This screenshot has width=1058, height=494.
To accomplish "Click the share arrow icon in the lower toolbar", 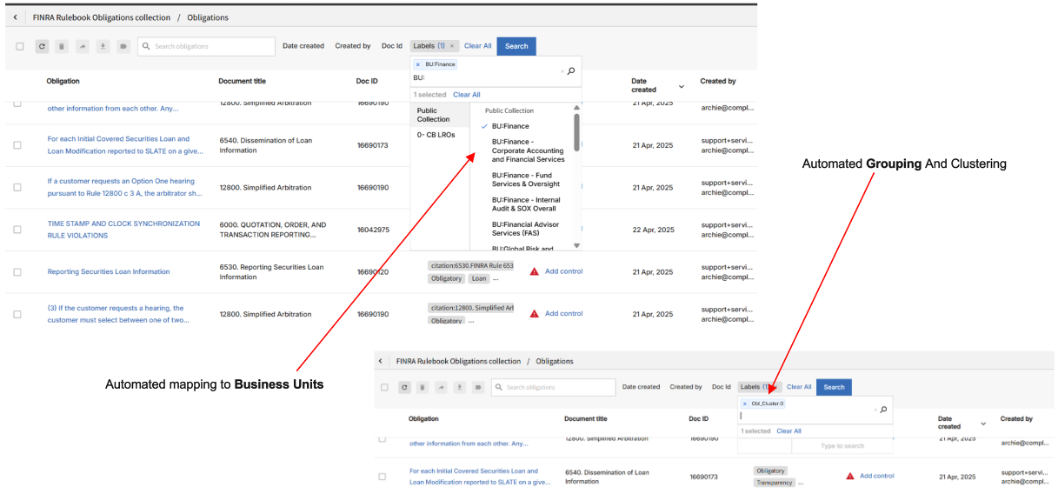I will pyautogui.click(x=441, y=387).
